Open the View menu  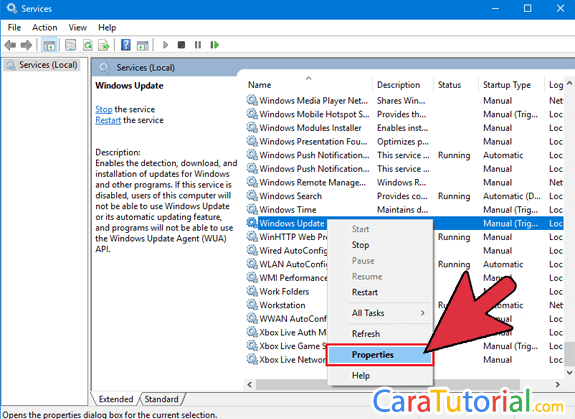coord(77,27)
